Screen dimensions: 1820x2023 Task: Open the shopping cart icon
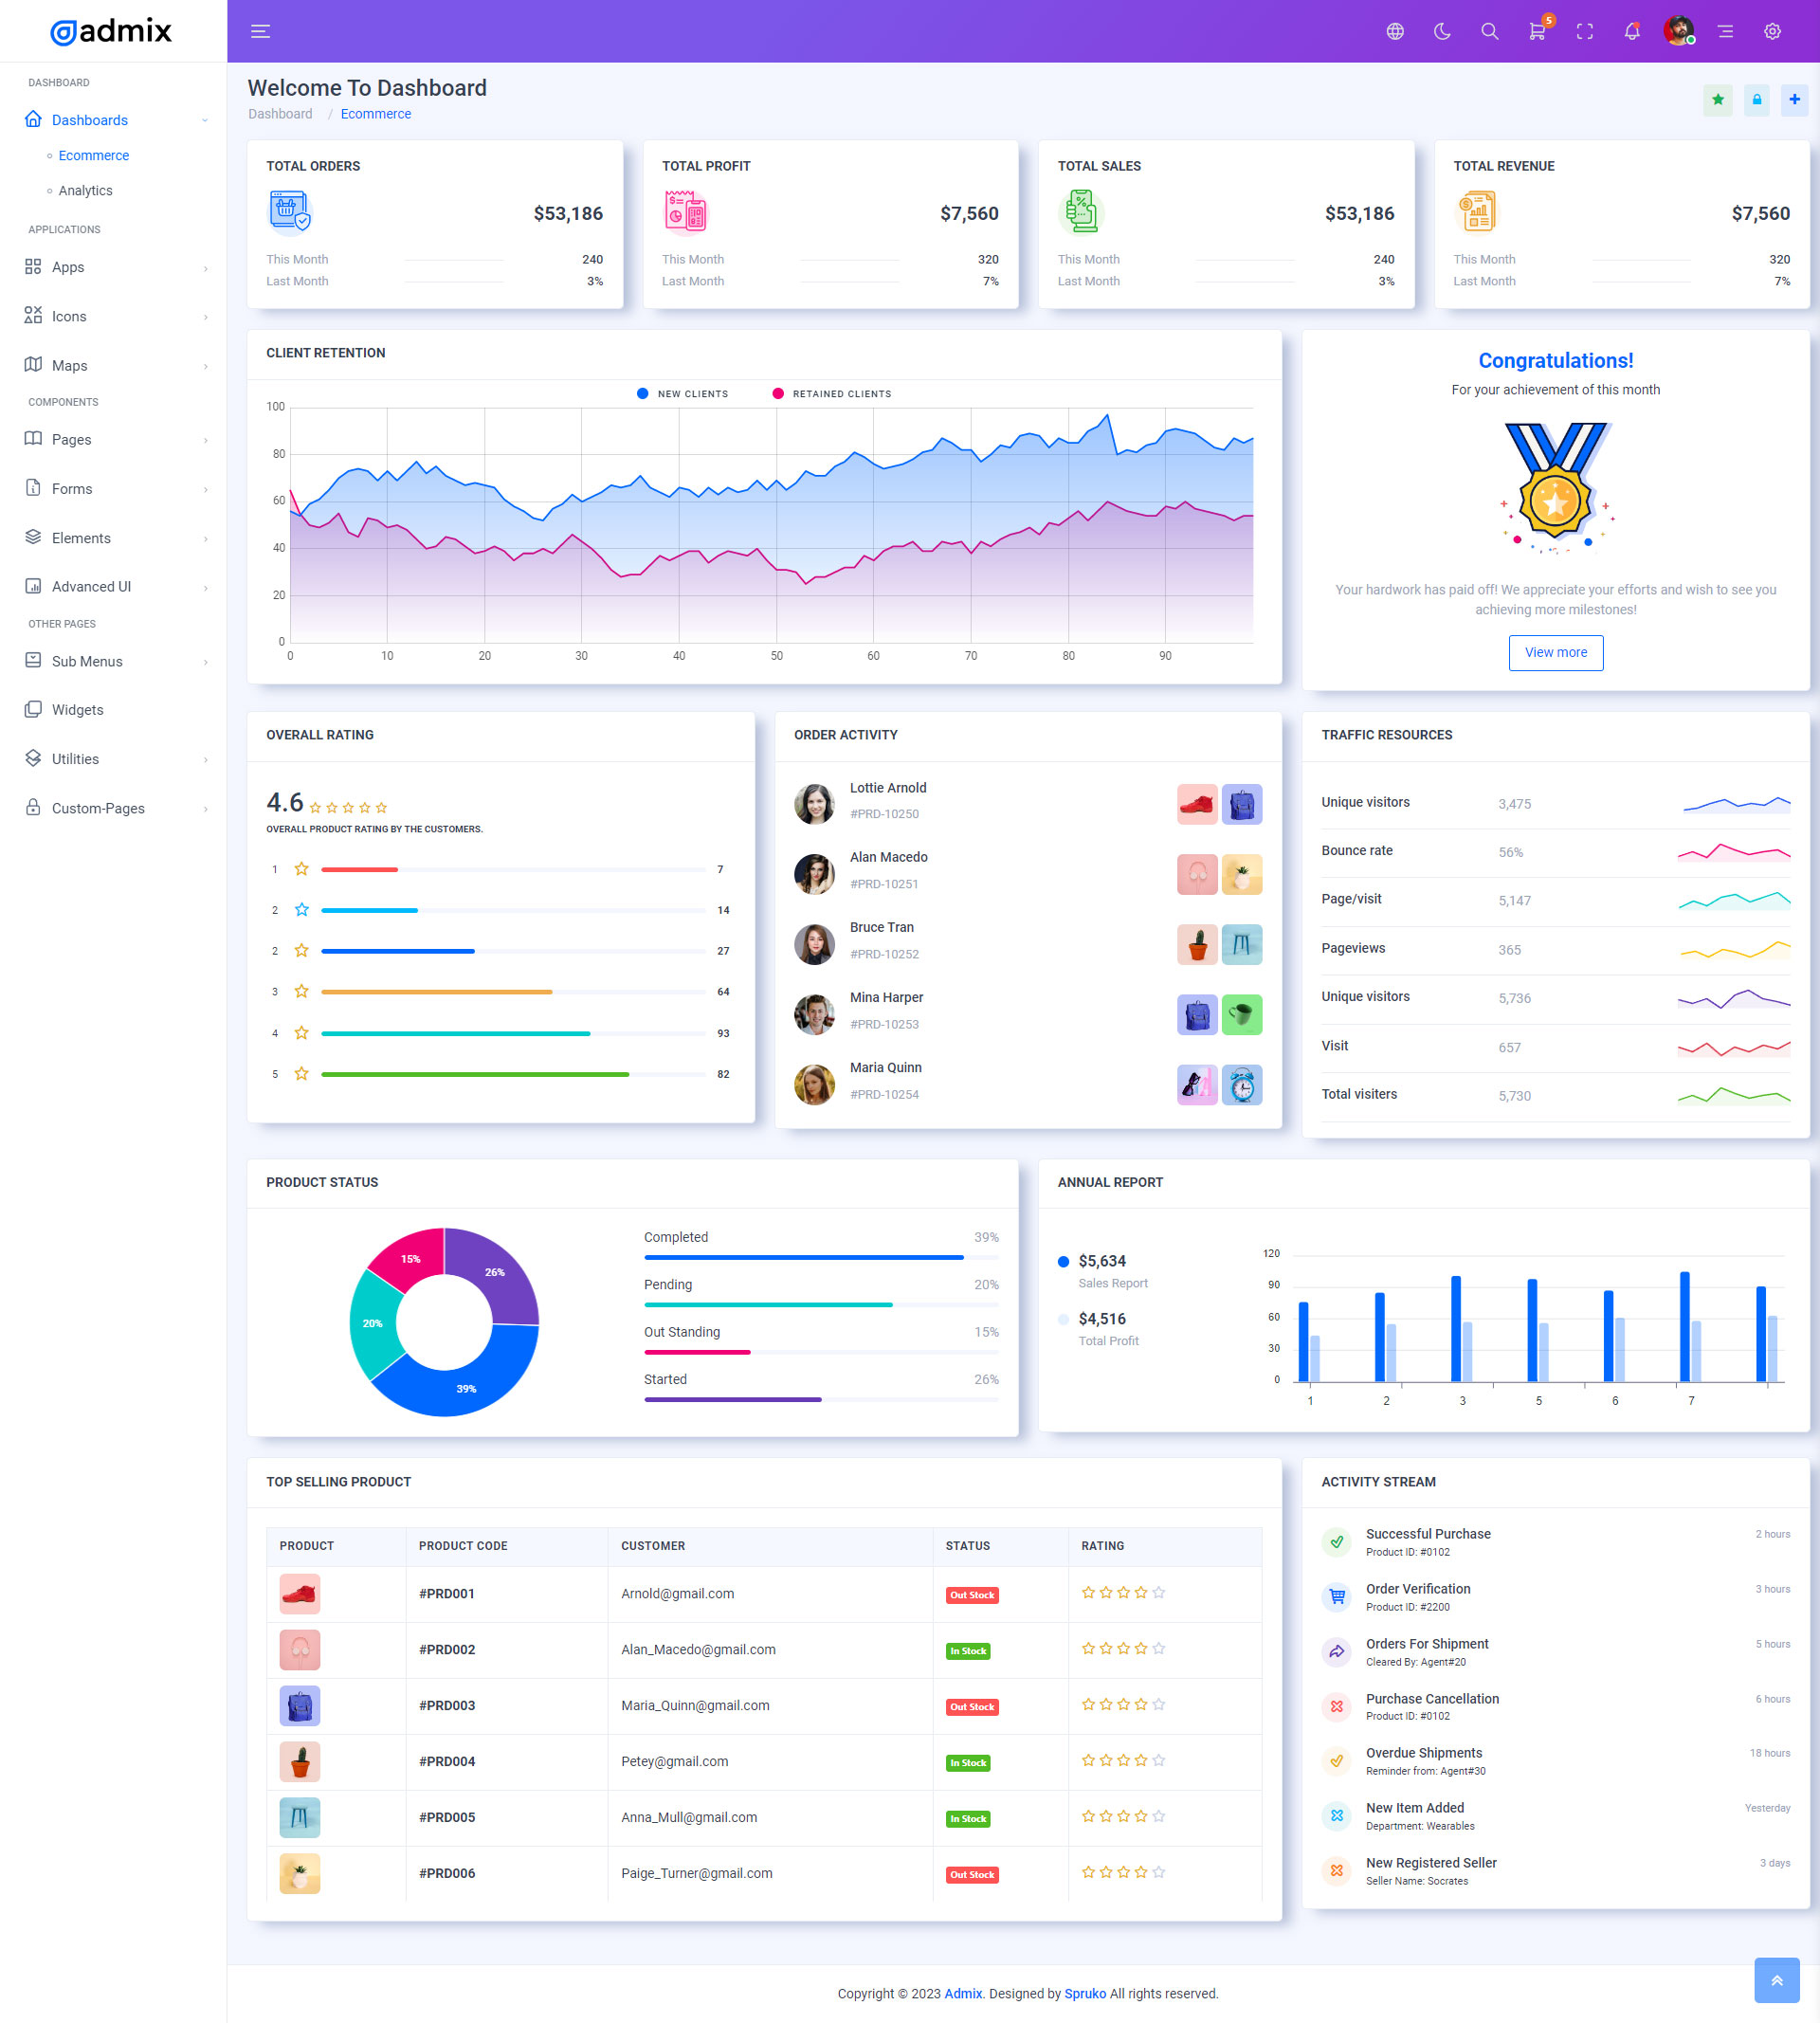[1537, 31]
